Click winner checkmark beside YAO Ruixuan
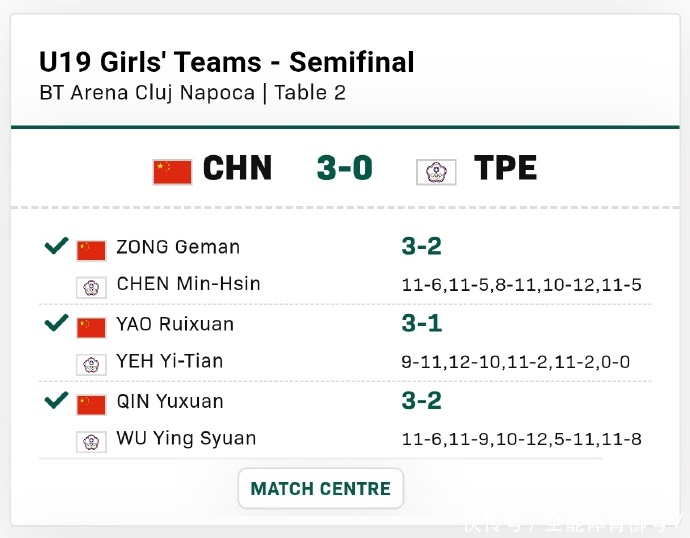690x538 pixels. [56, 323]
